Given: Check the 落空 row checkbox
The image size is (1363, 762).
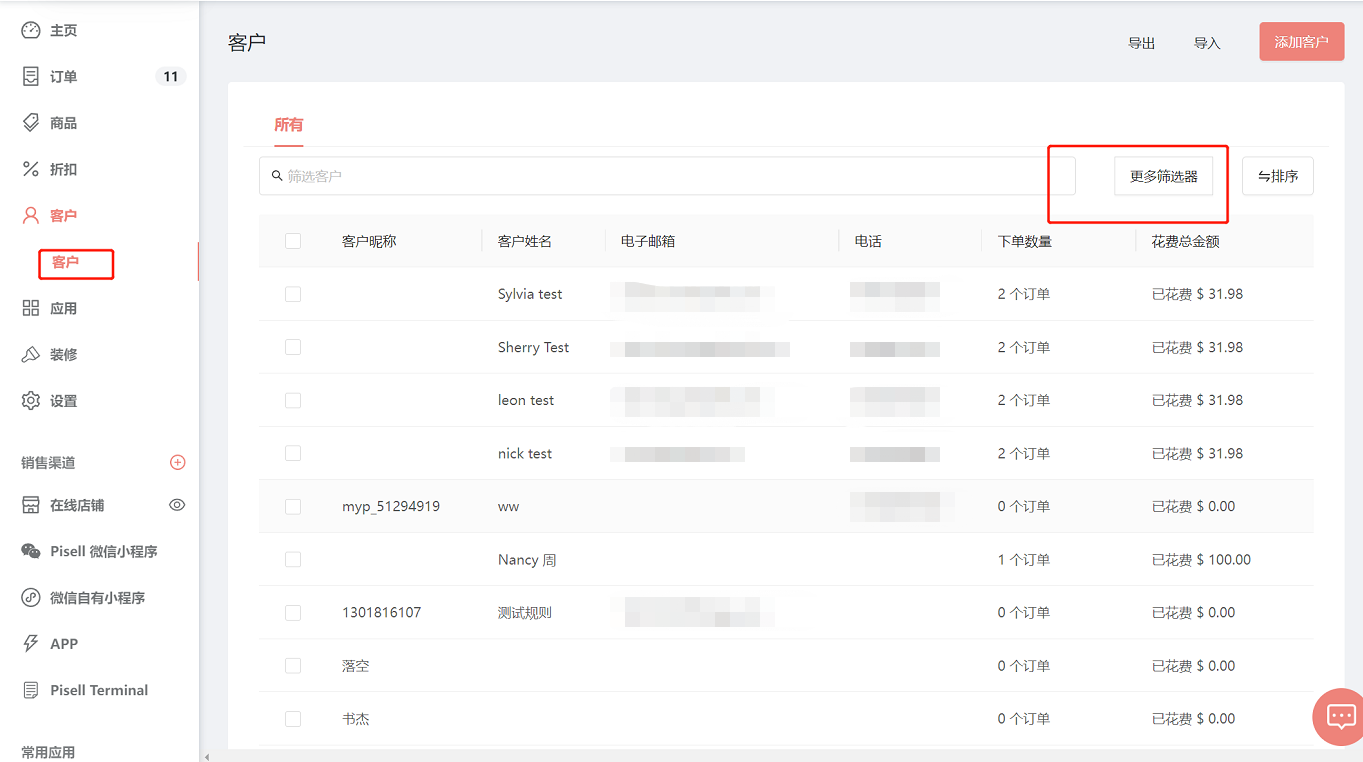Looking at the screenshot, I should click(293, 665).
